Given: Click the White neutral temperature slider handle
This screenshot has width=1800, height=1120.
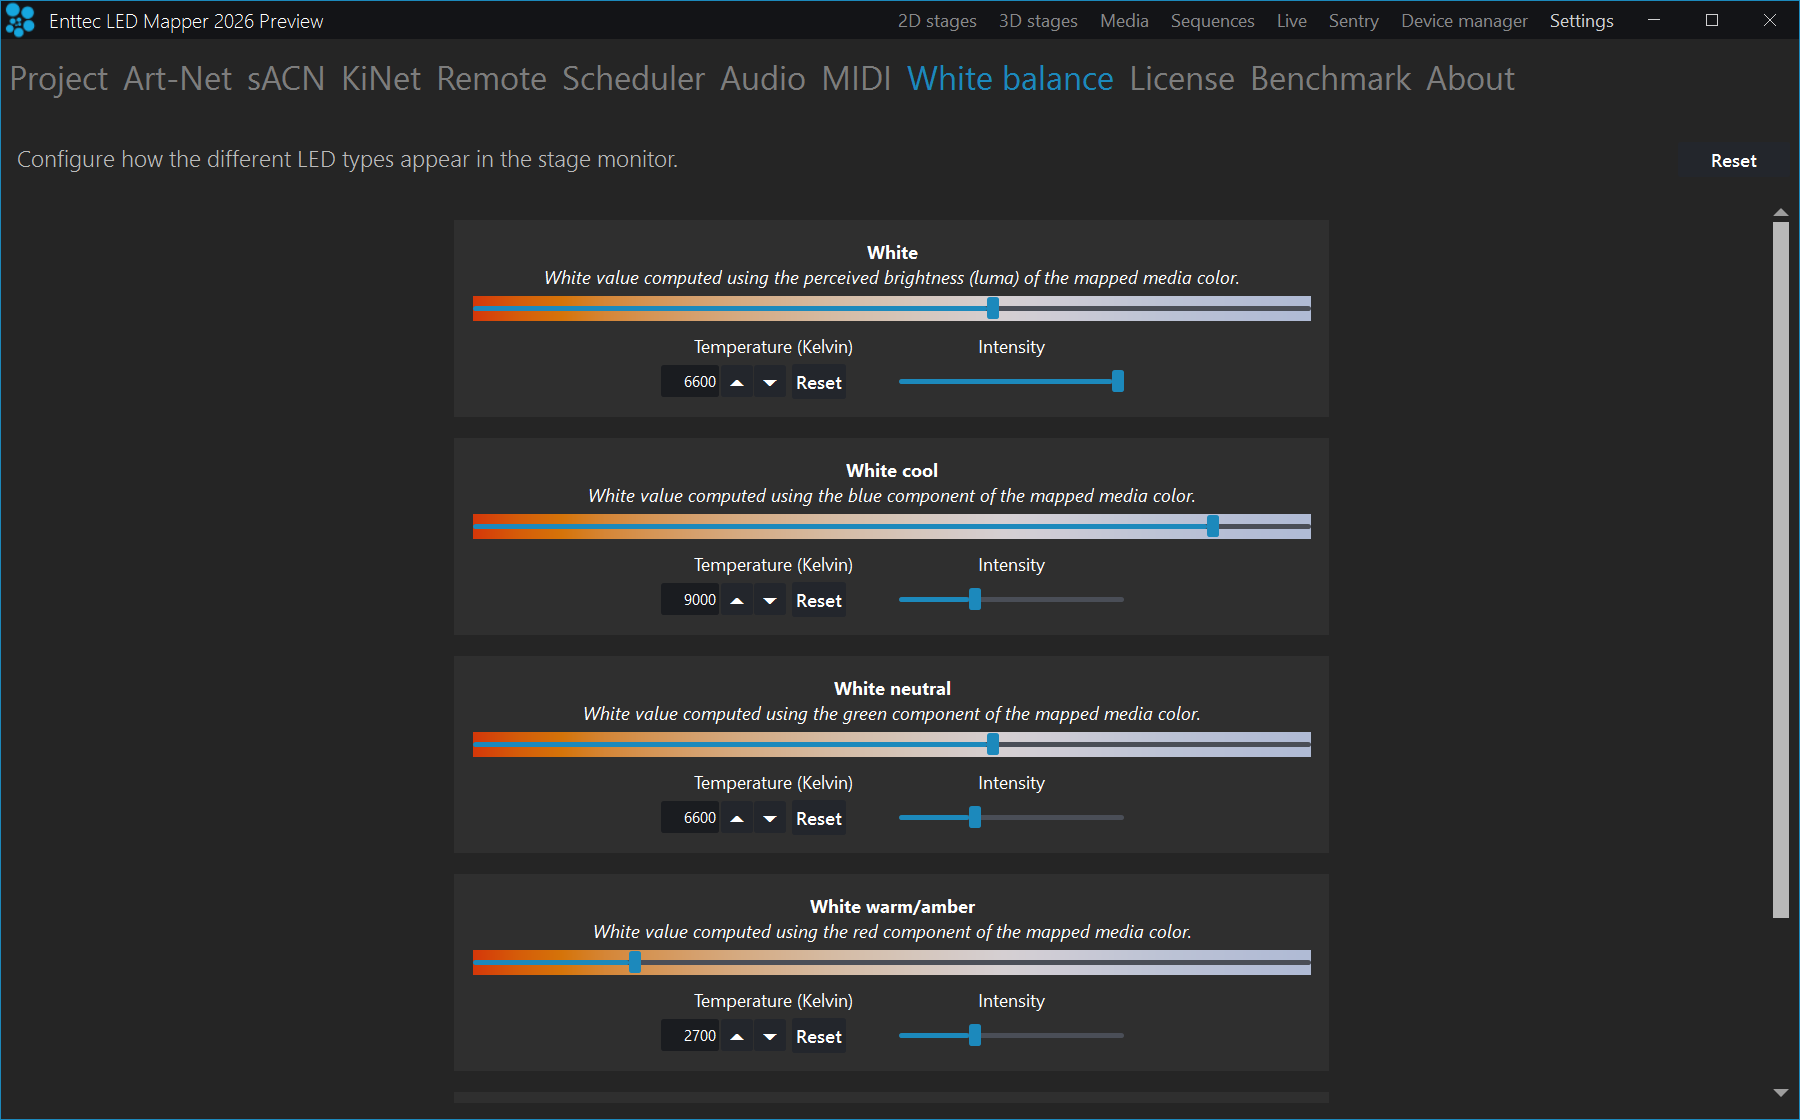Looking at the screenshot, I should pos(993,744).
